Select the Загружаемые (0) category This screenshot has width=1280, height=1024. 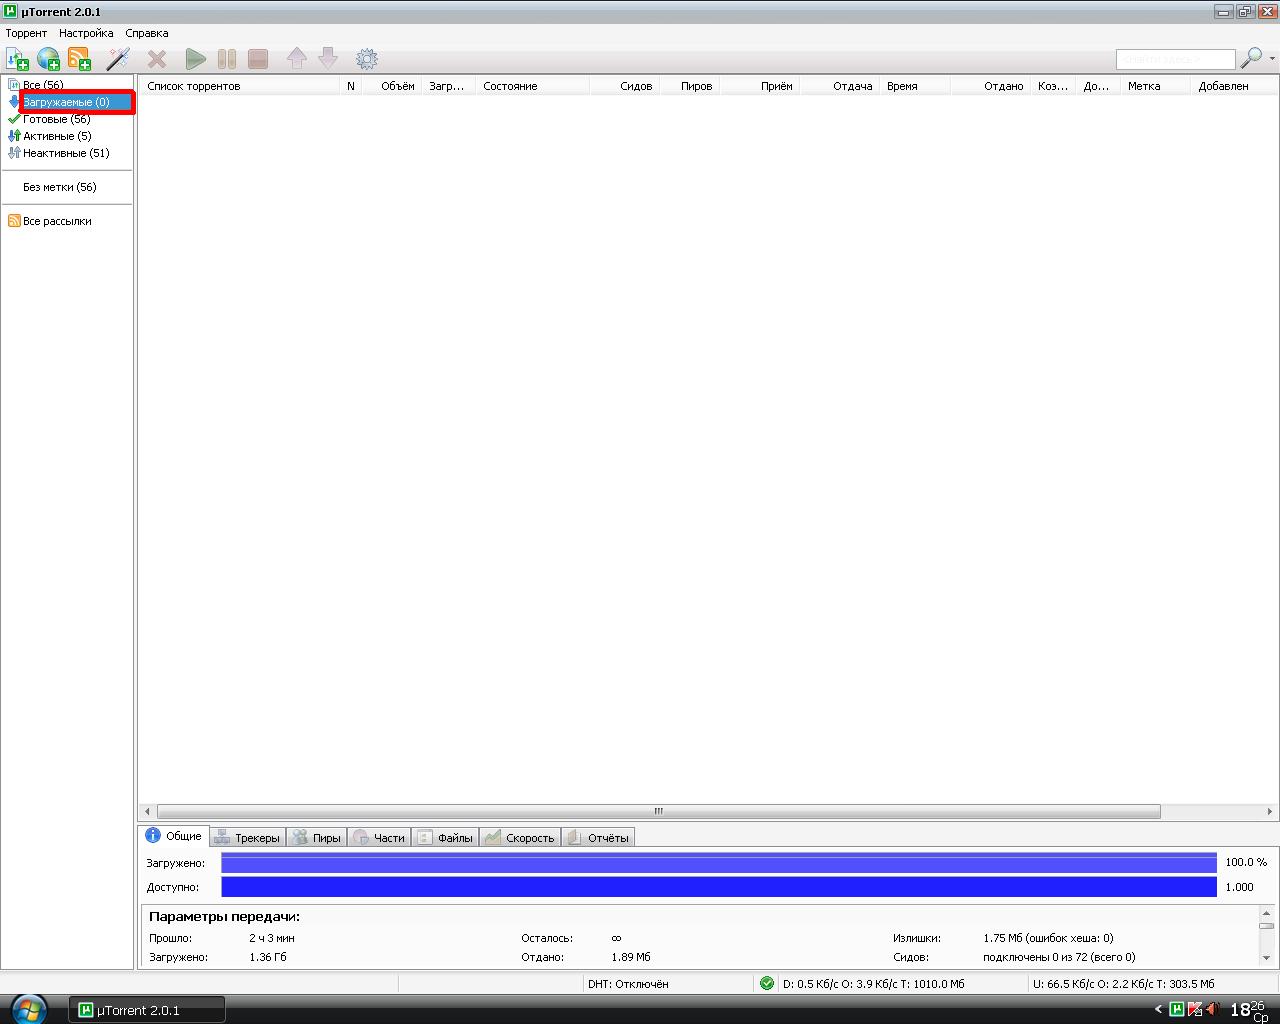(x=66, y=102)
